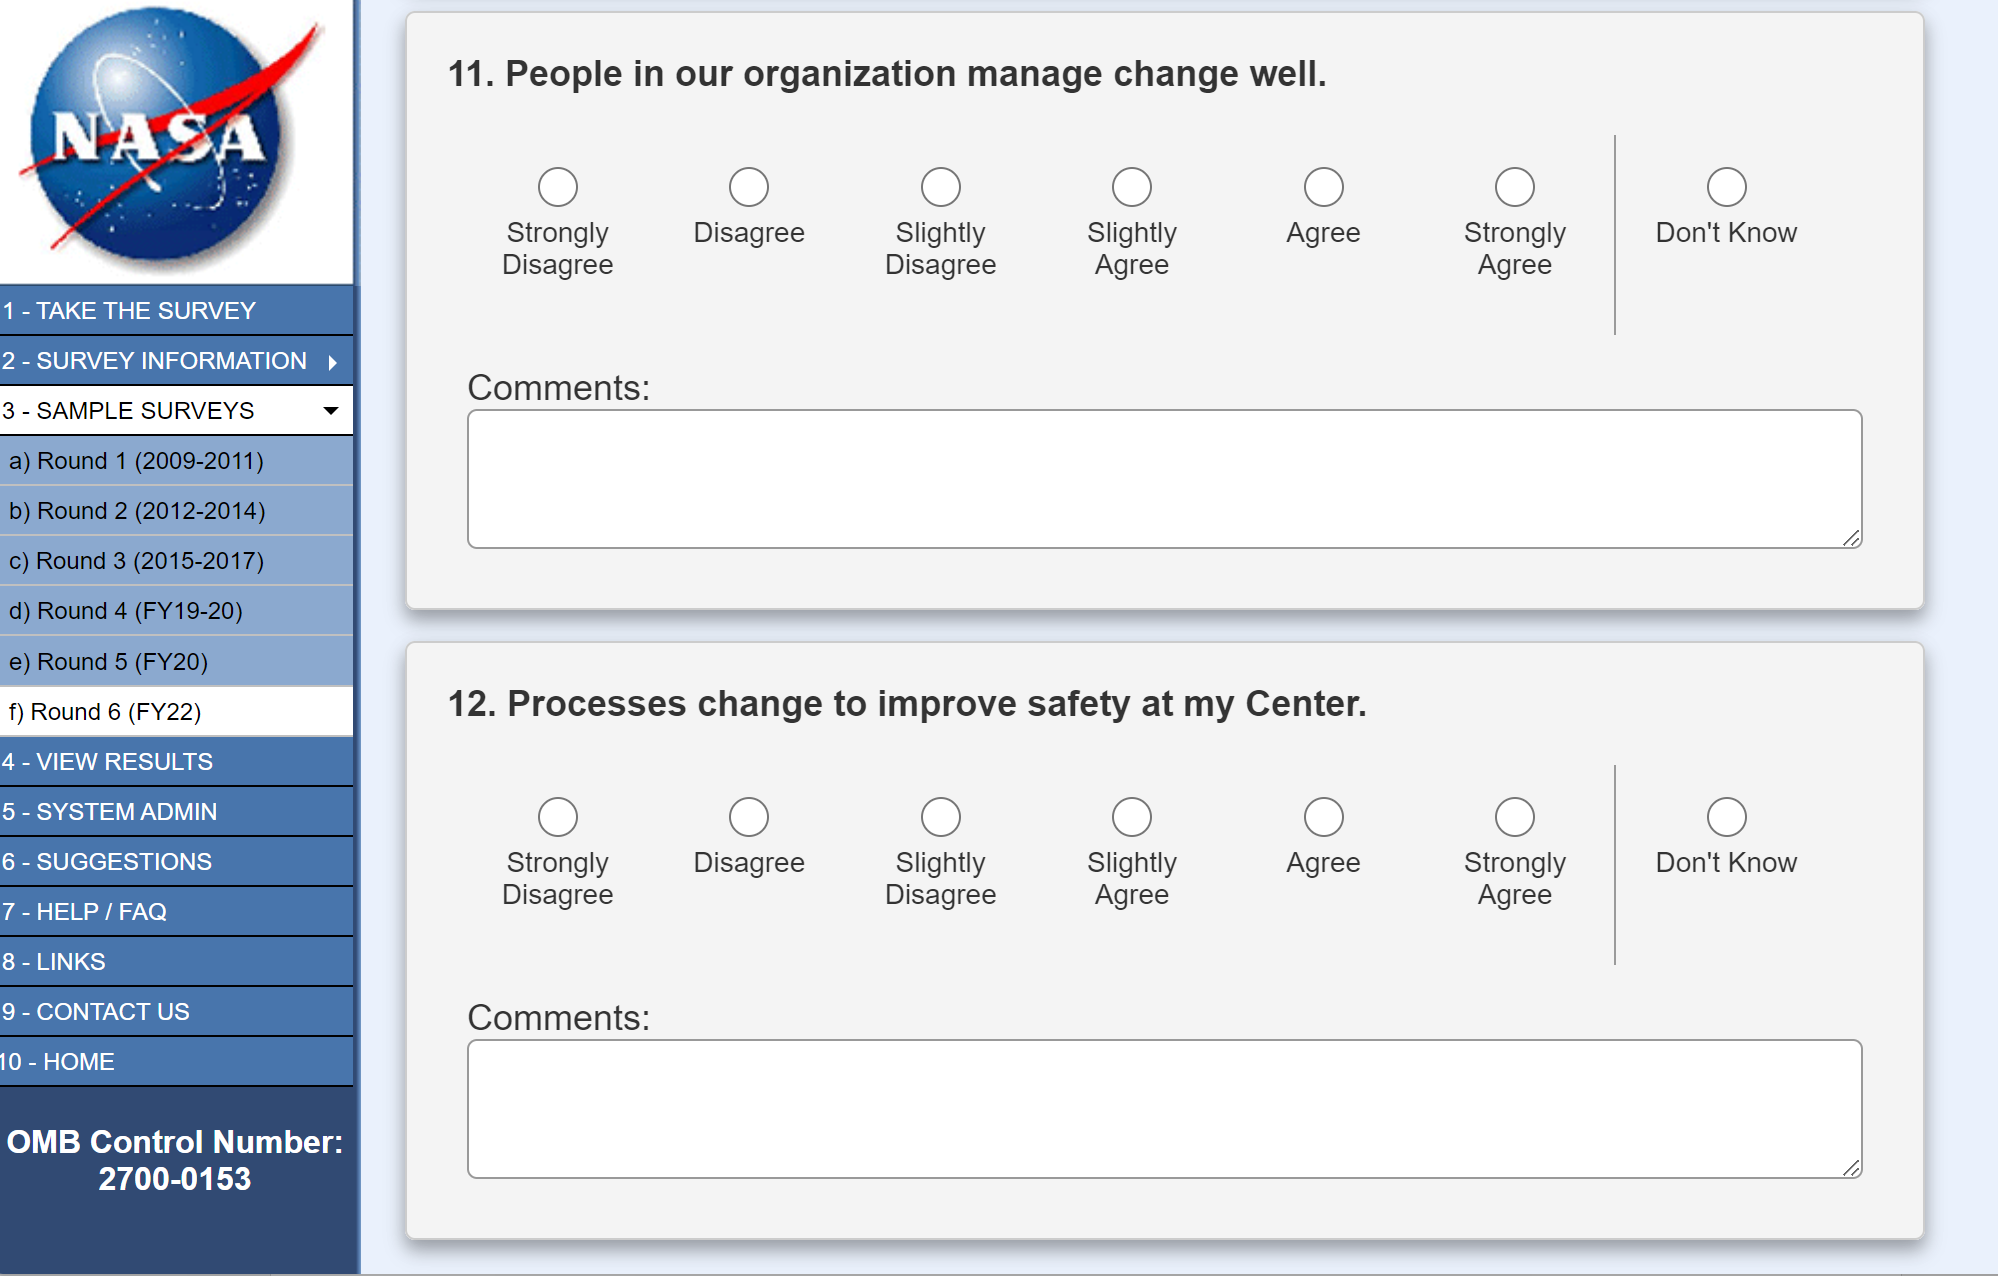This screenshot has width=1998, height=1276.
Task: Go to Round 6 (FY22) survey
Action: [x=106, y=712]
